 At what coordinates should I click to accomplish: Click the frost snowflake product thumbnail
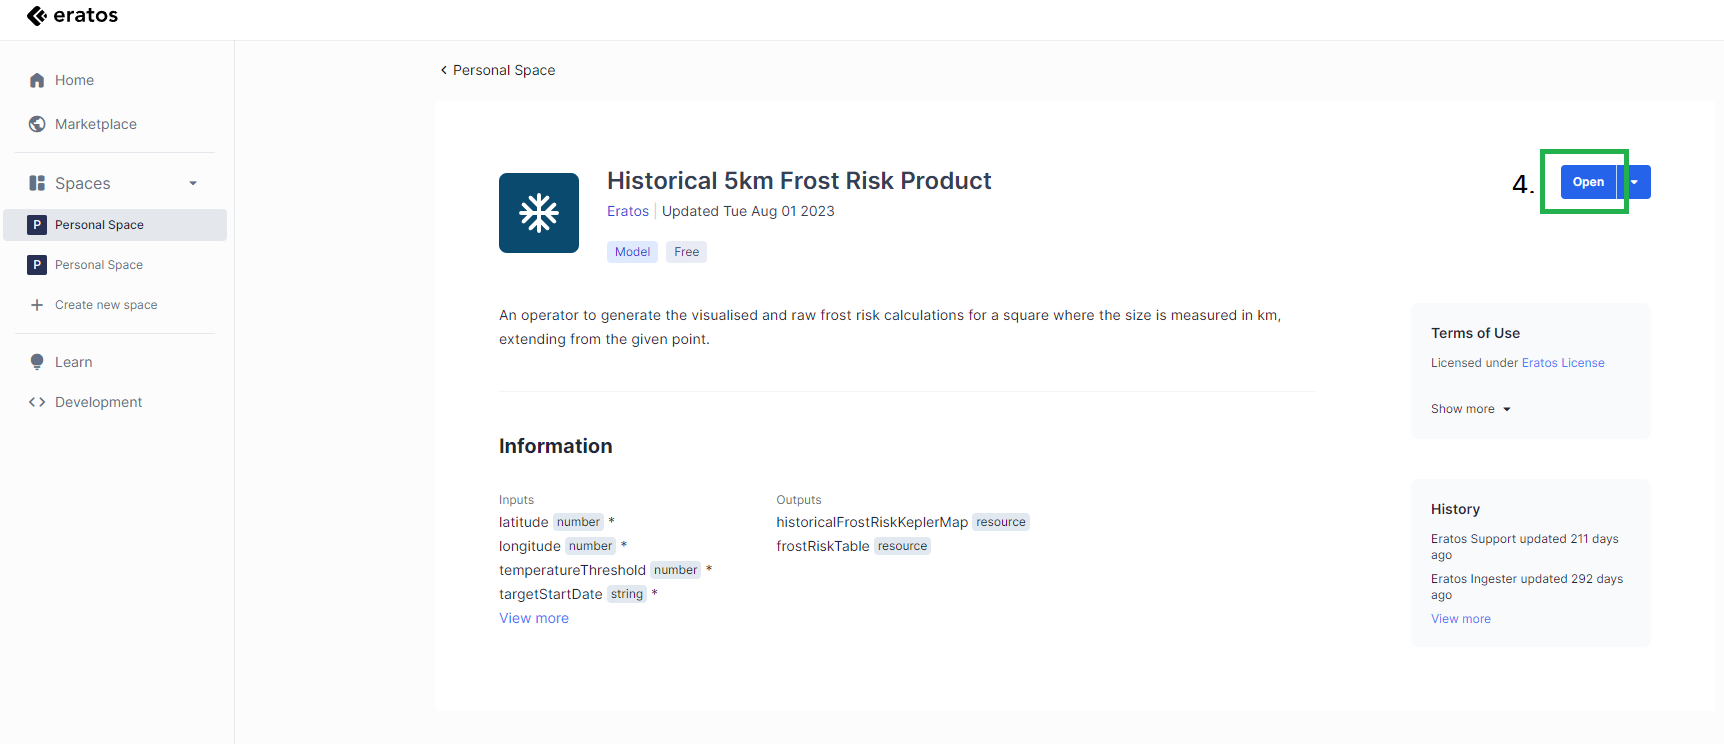click(539, 213)
